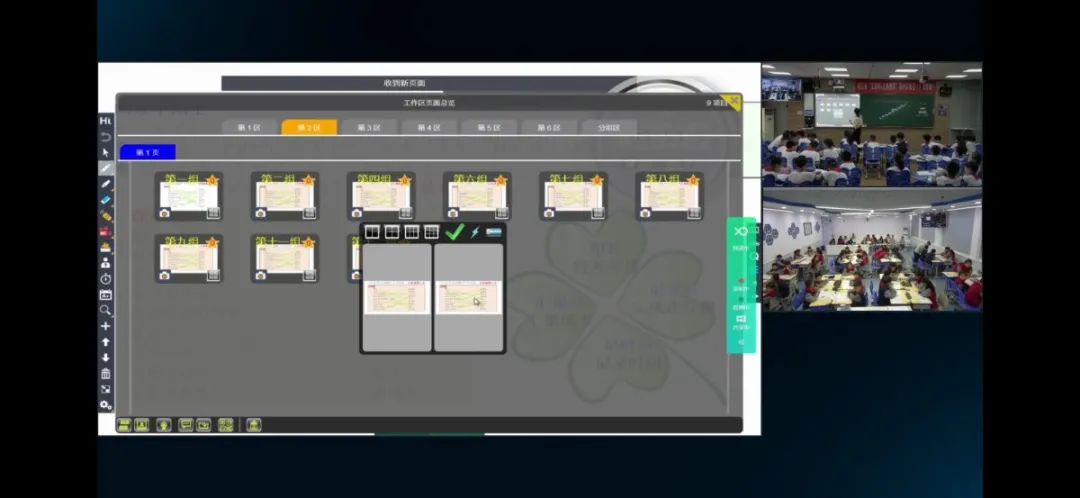The width and height of the screenshot is (1080, 498).
Task: Click the trash bin delete icon
Action: 105,373
